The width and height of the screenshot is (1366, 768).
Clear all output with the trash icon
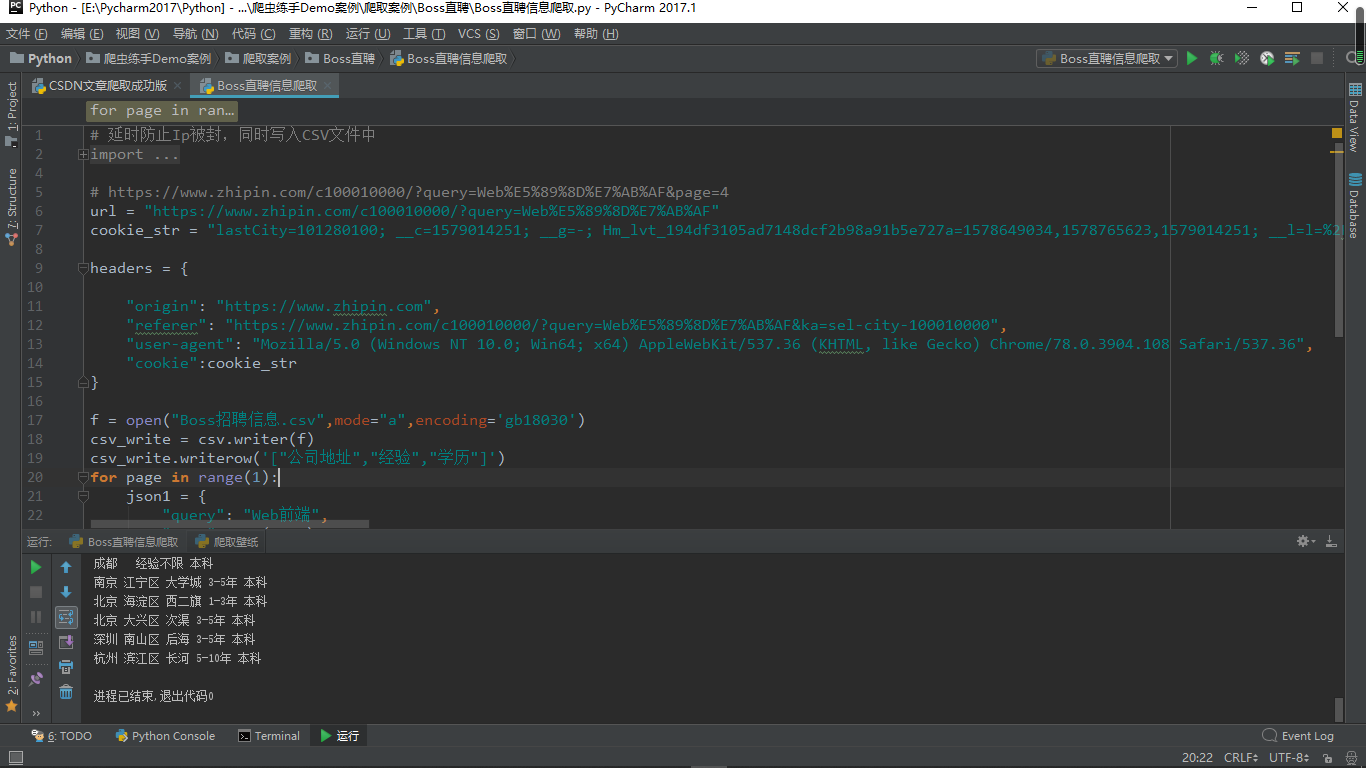click(x=66, y=692)
